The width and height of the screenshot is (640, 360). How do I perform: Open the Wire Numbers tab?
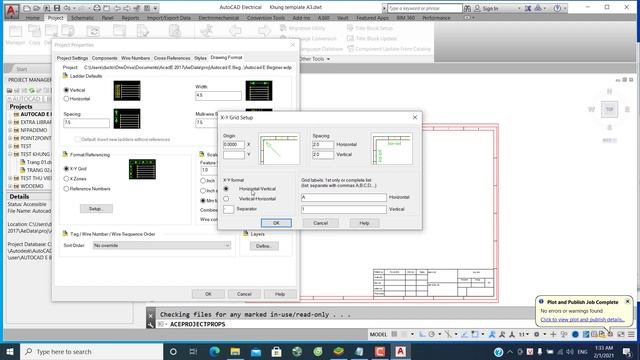[x=136, y=58]
